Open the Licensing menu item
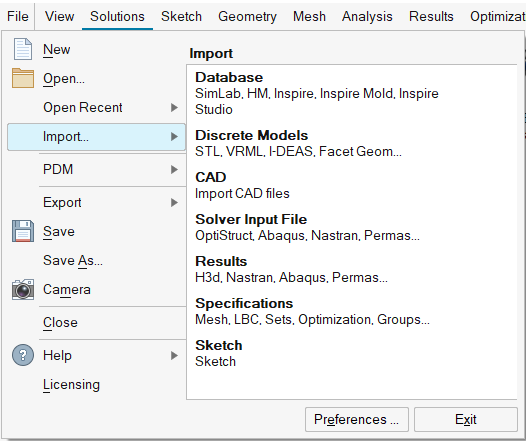Screen dimensions: 526x441 point(71,385)
